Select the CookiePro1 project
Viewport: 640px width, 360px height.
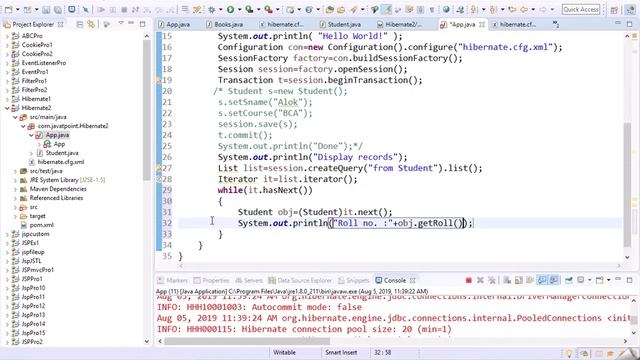pos(37,45)
